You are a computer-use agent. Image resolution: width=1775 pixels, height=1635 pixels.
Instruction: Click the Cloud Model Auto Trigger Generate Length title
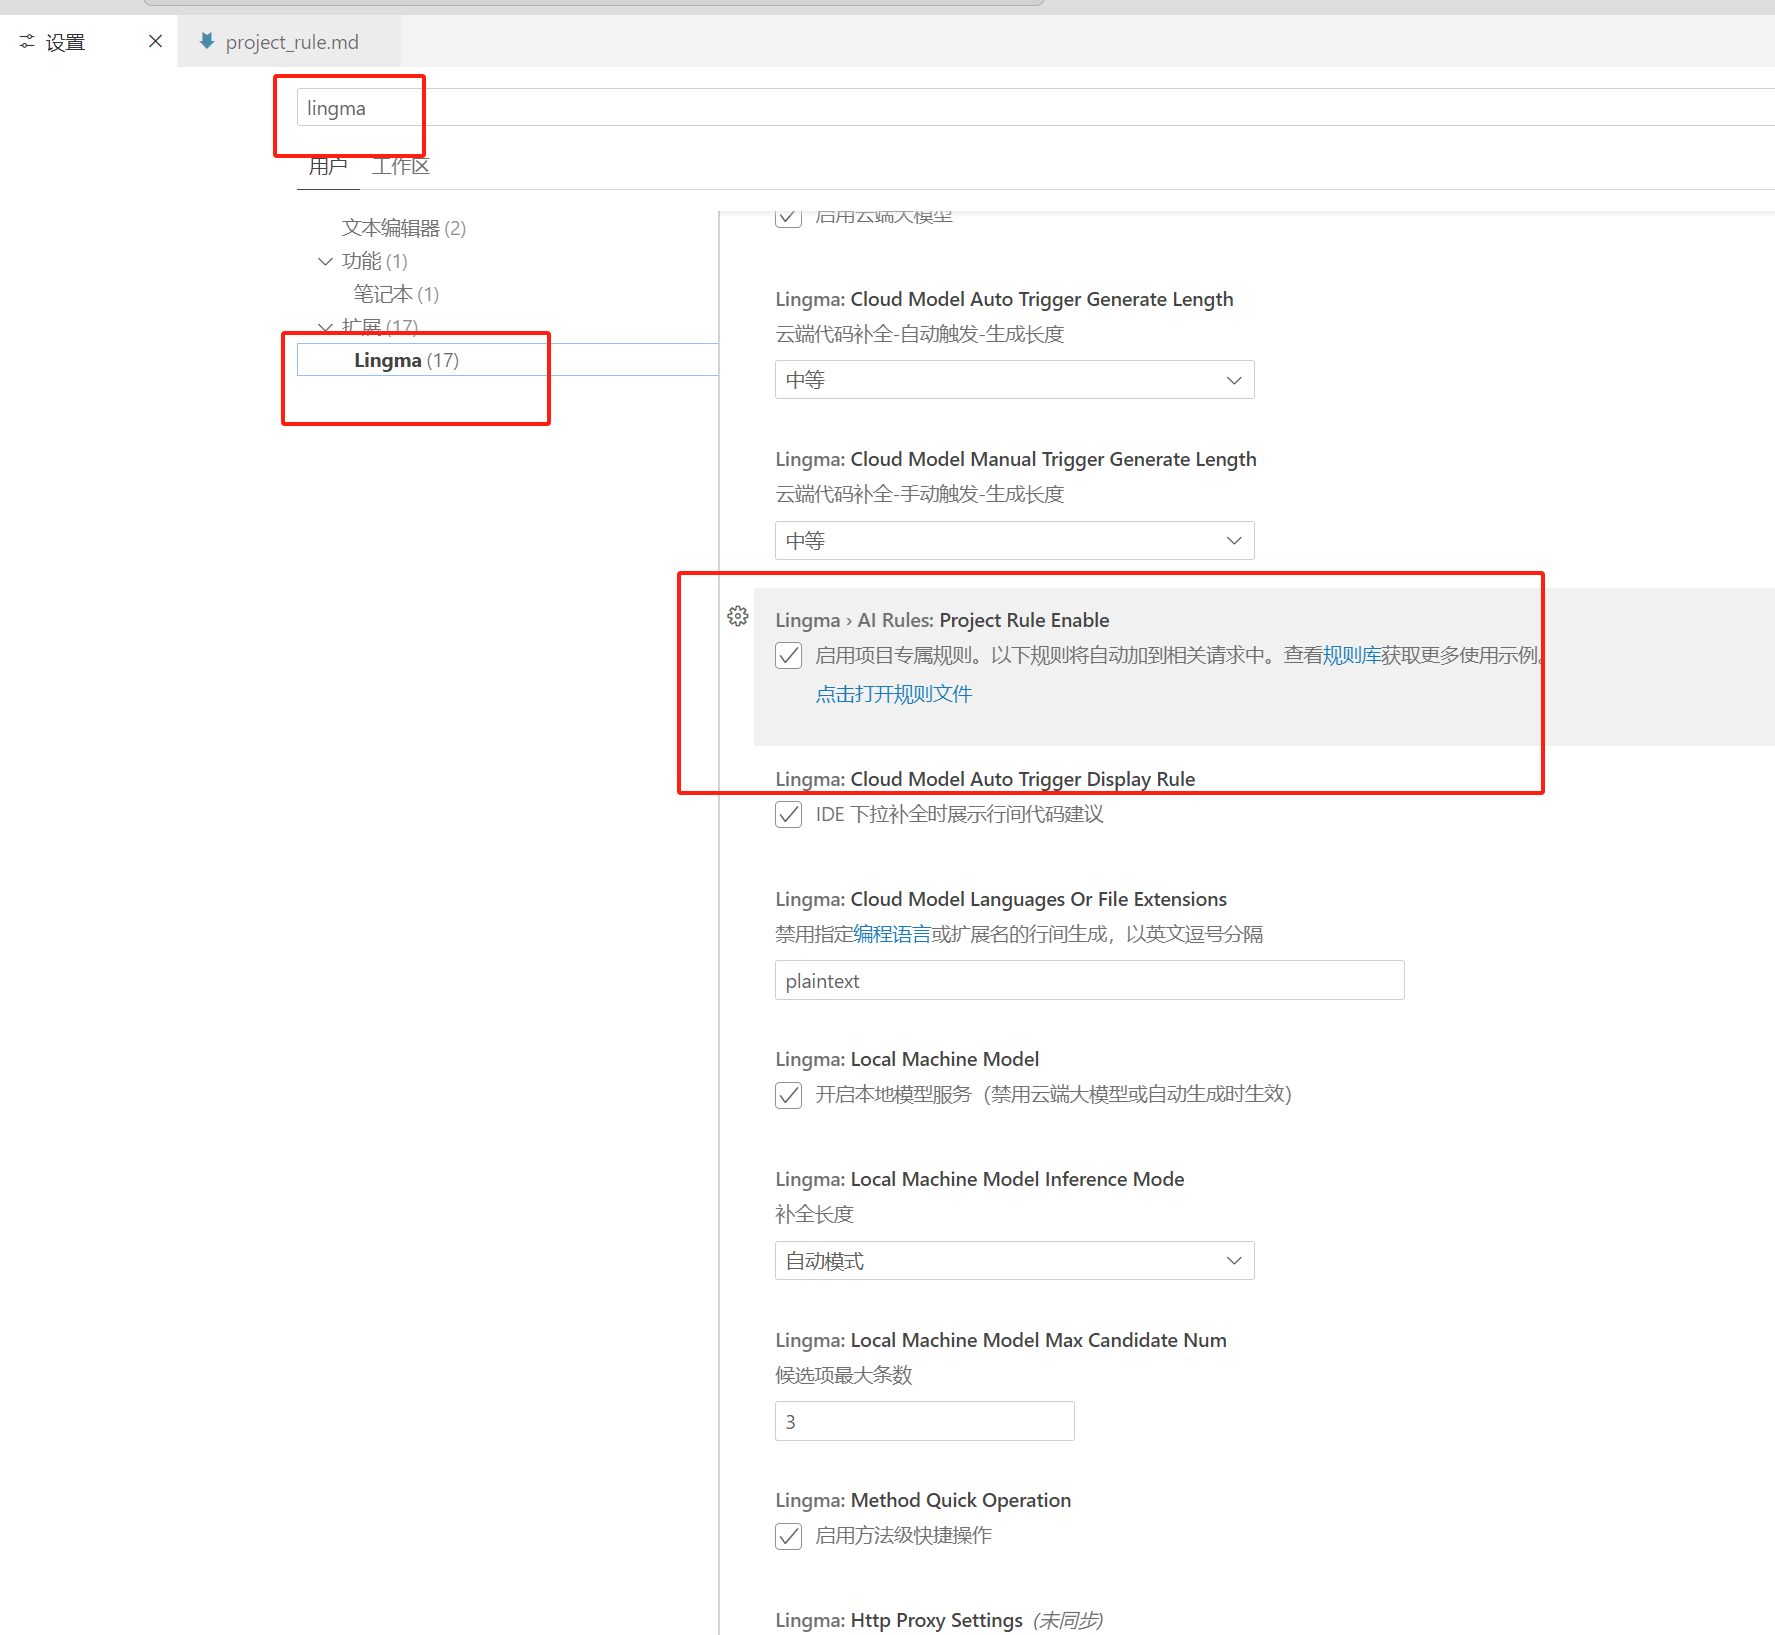point(1004,299)
